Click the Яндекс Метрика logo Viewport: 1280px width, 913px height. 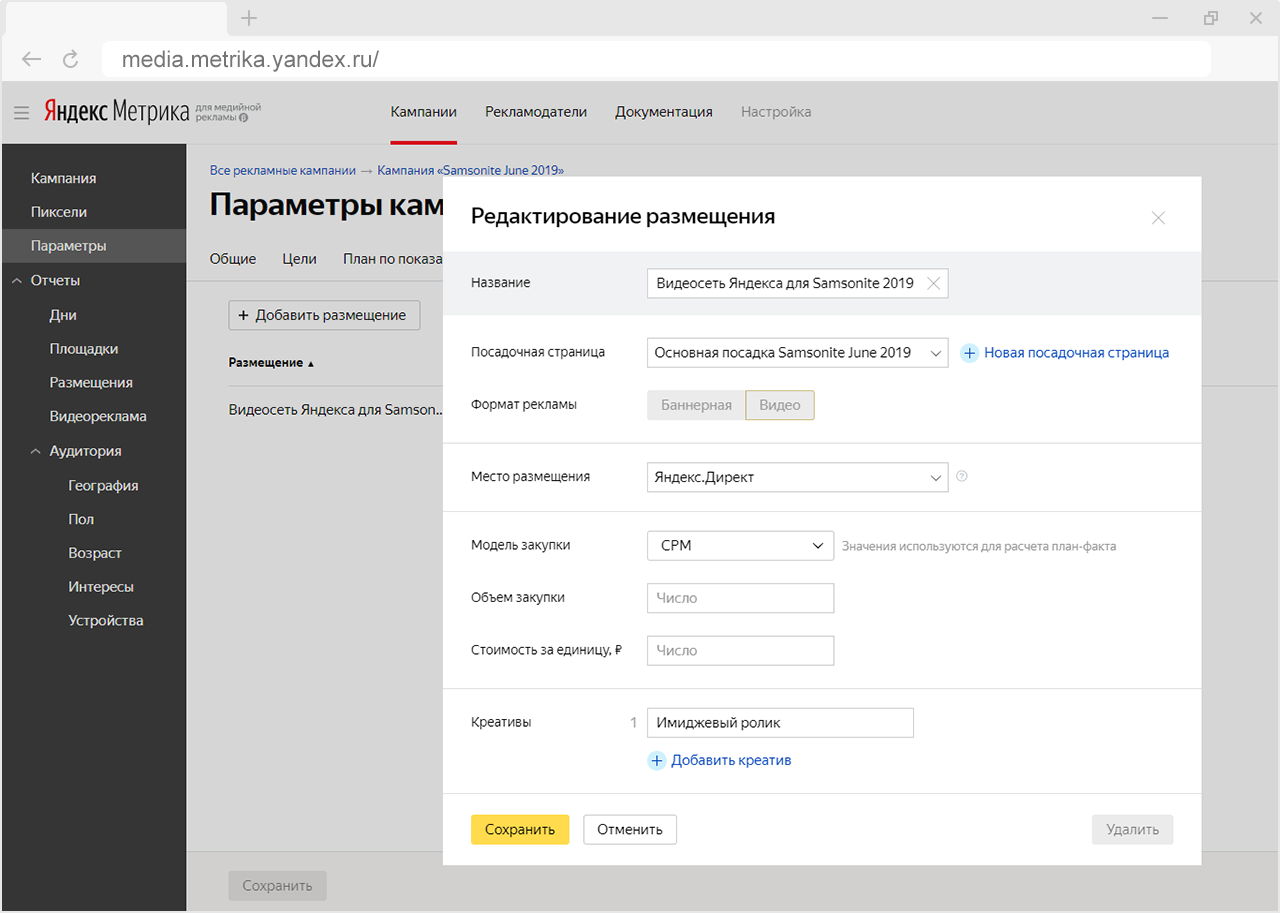[116, 112]
